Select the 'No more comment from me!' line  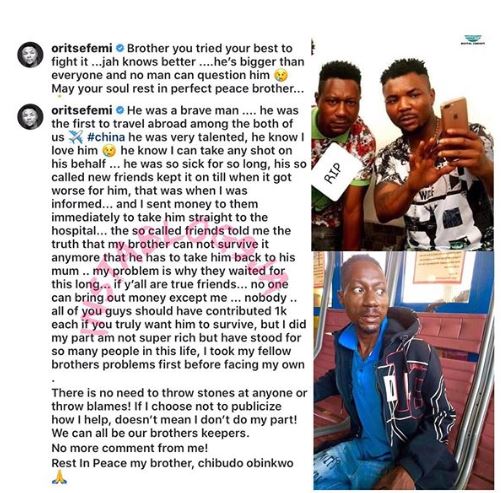[130, 448]
